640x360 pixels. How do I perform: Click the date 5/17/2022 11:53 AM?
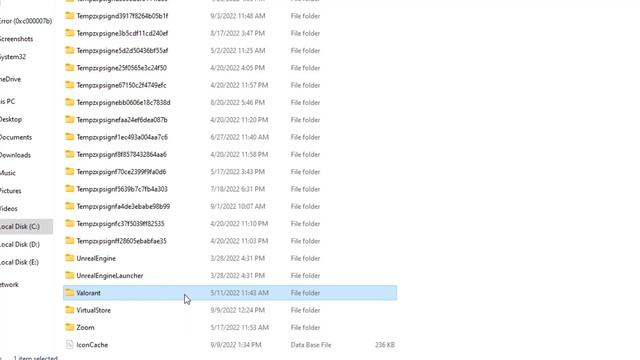point(240,327)
